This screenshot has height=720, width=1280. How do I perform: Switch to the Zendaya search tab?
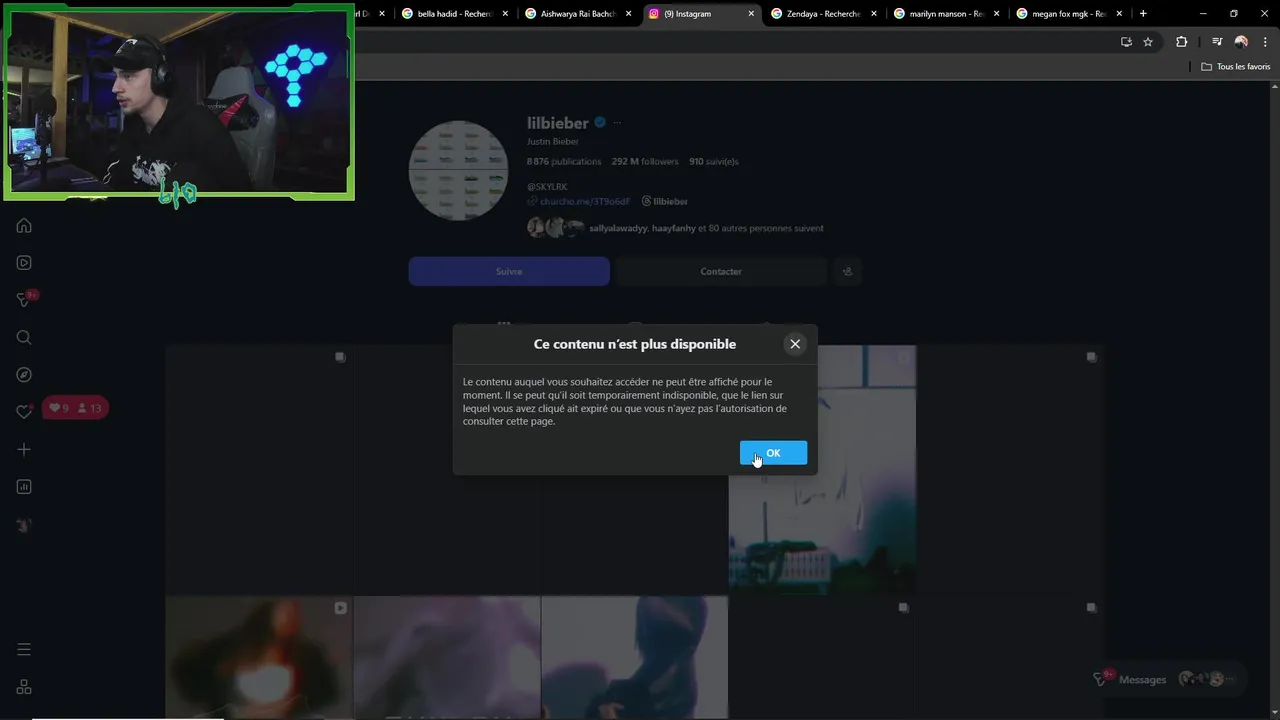click(x=825, y=14)
